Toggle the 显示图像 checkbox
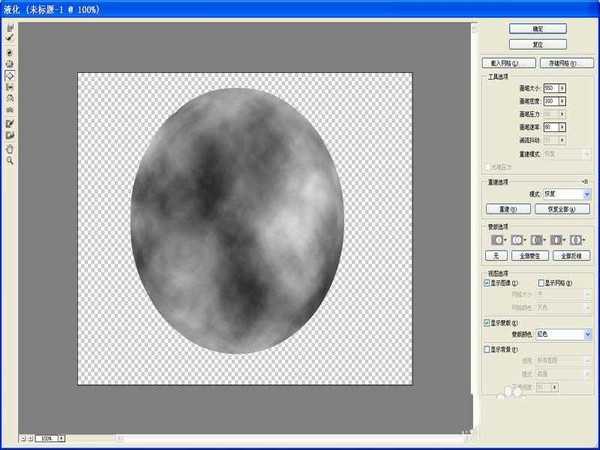The height and width of the screenshot is (450, 600). tap(487, 283)
